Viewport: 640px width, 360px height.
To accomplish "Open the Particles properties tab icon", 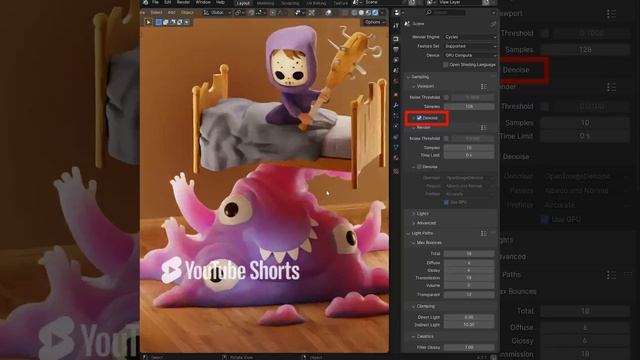I will pyautogui.click(x=396, y=116).
